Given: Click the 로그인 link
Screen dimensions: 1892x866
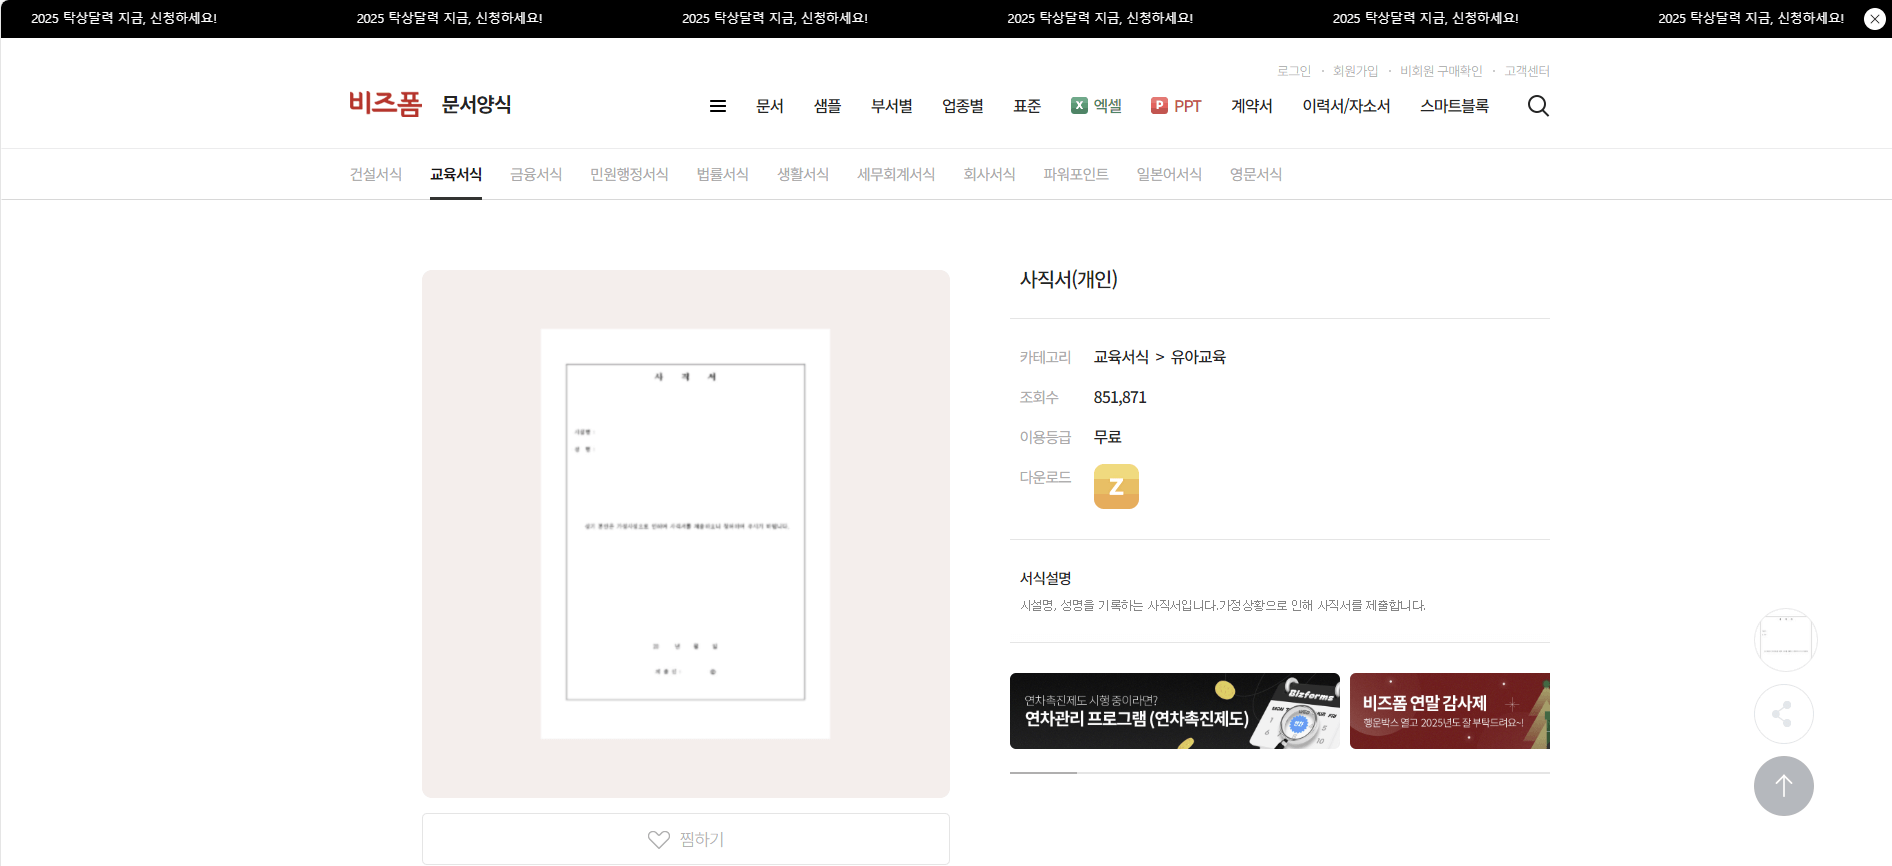Looking at the screenshot, I should (x=1293, y=71).
